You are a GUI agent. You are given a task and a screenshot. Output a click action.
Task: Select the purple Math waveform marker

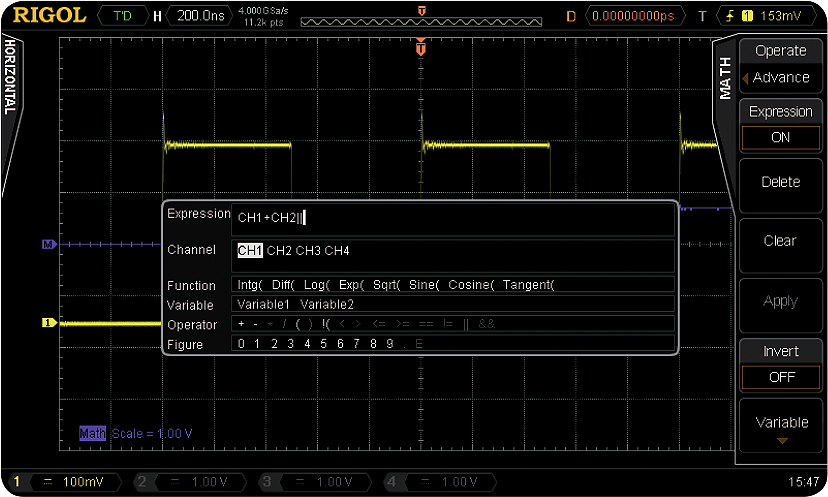pos(47,244)
